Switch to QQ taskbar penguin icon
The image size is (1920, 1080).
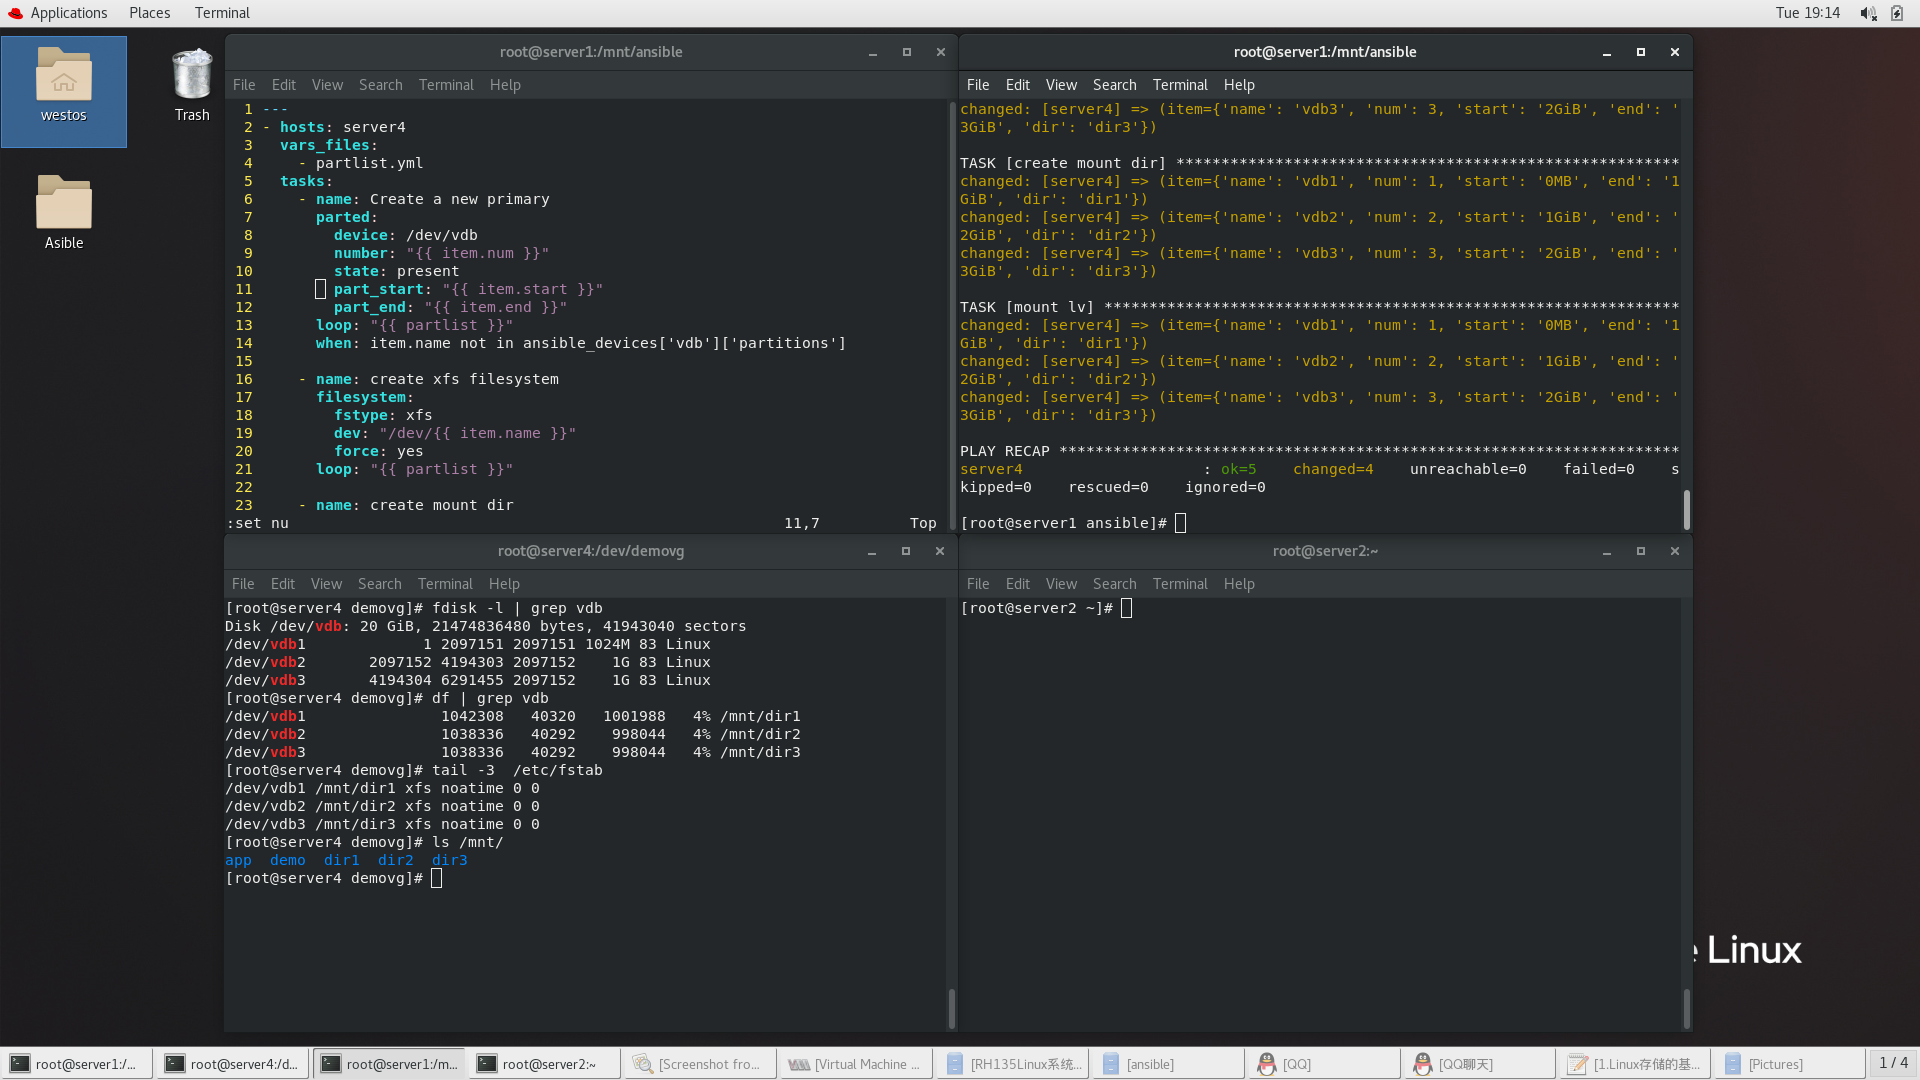coord(1267,1064)
